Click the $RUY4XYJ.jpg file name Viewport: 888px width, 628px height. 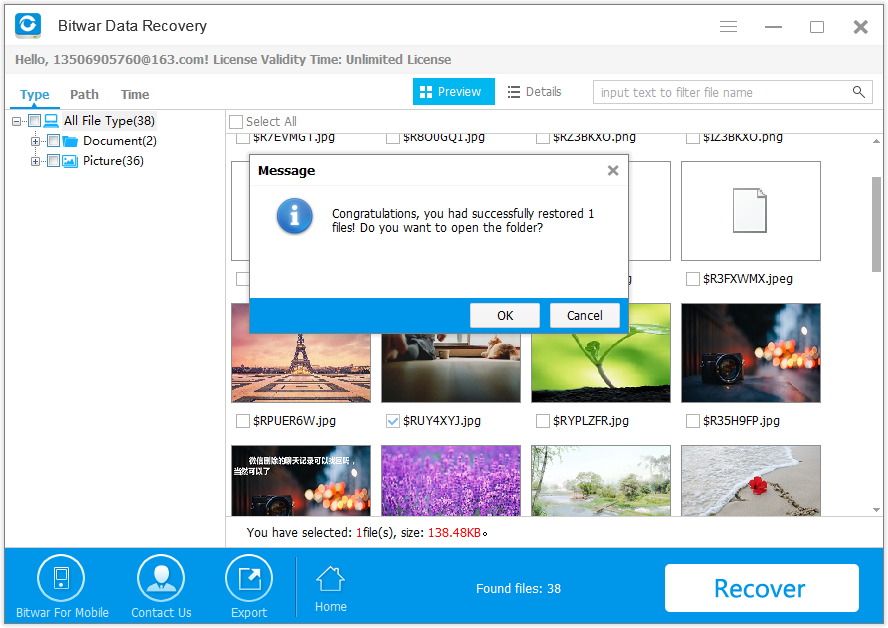pos(442,421)
